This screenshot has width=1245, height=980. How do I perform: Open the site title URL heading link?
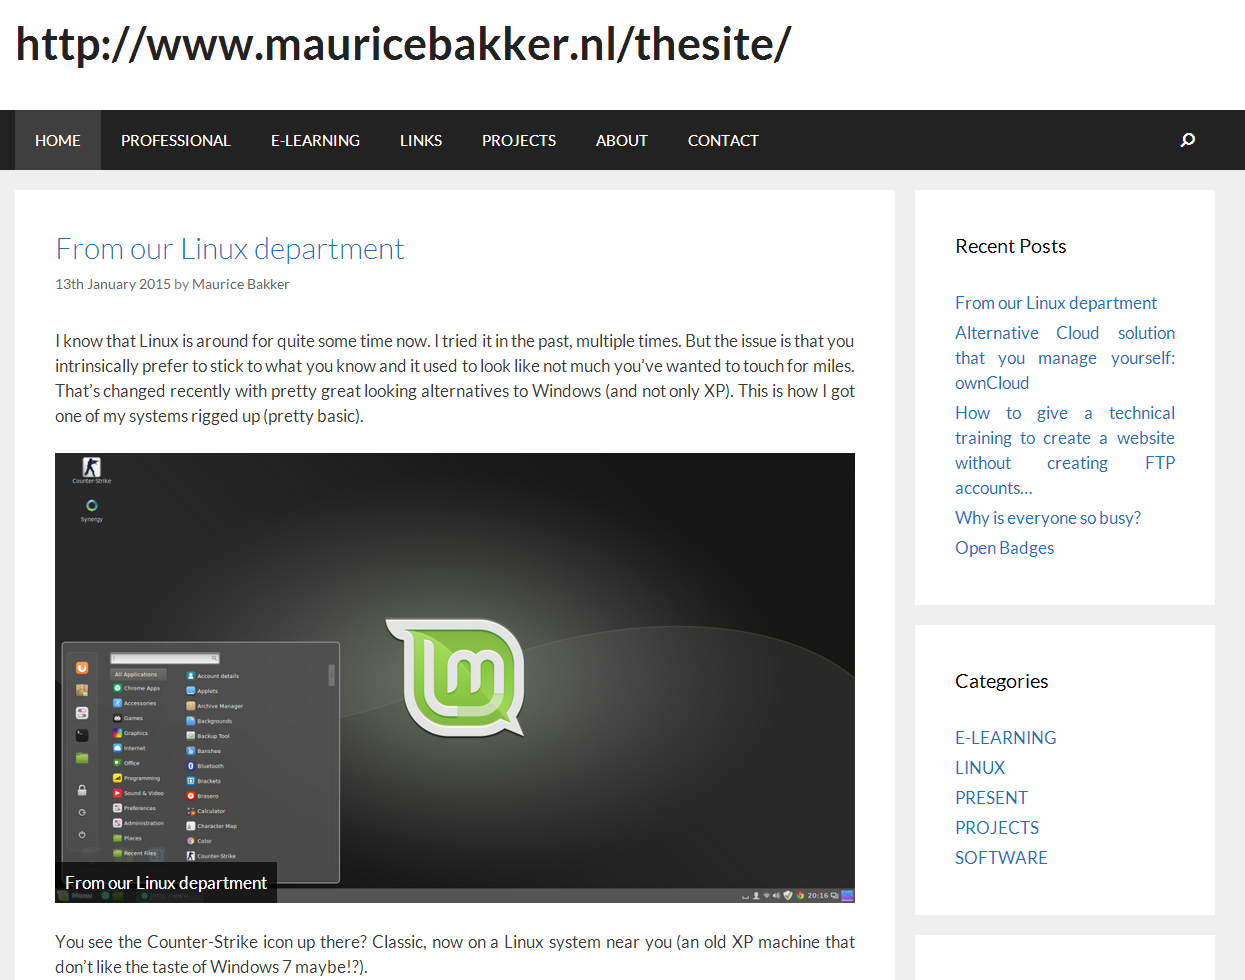tap(403, 44)
